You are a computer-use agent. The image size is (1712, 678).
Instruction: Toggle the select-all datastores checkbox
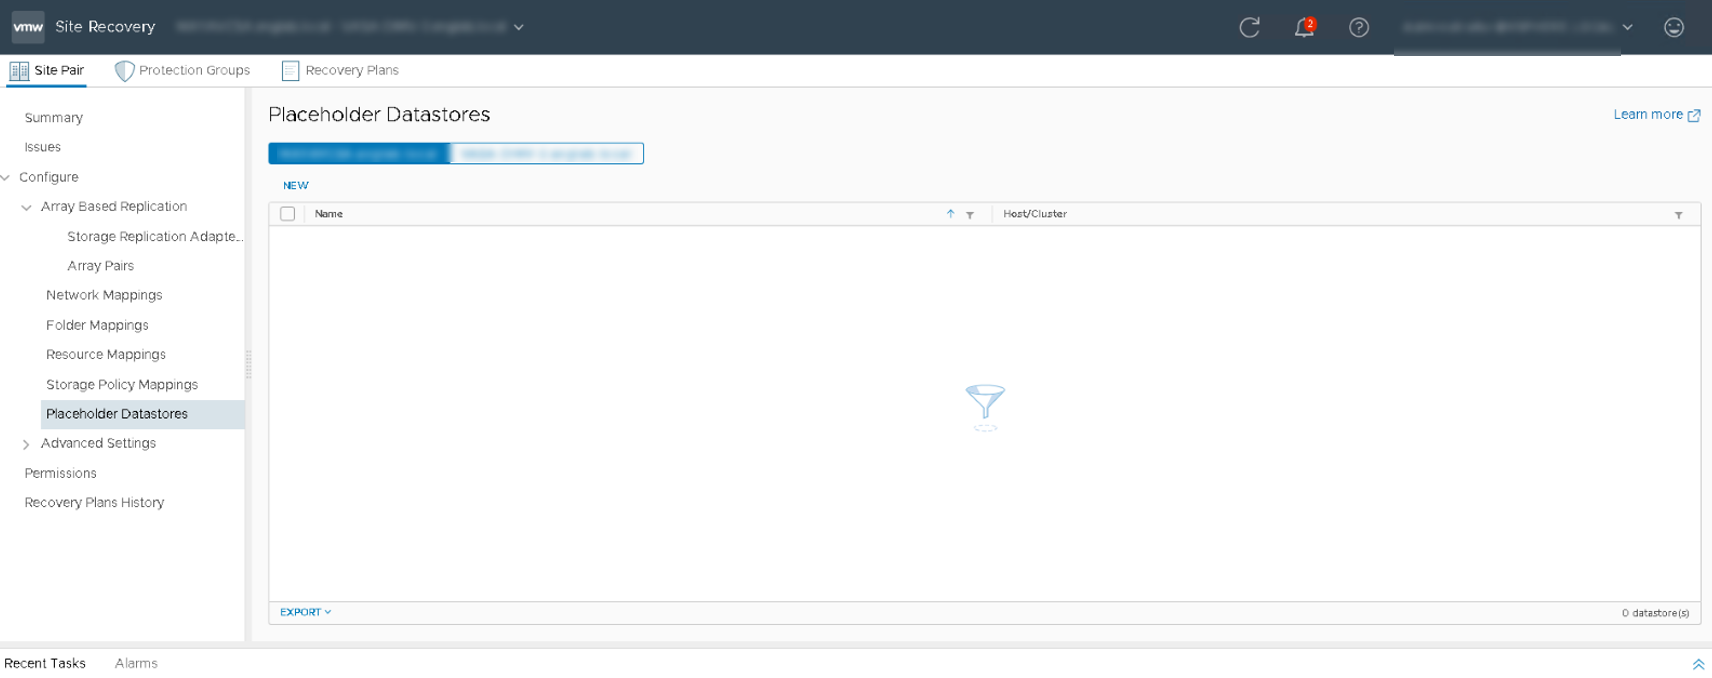click(x=288, y=214)
